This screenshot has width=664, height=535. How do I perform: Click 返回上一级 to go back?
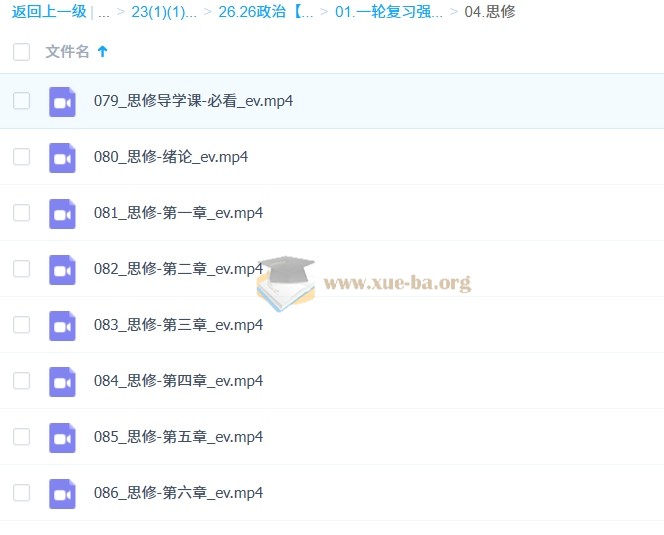[x=48, y=12]
